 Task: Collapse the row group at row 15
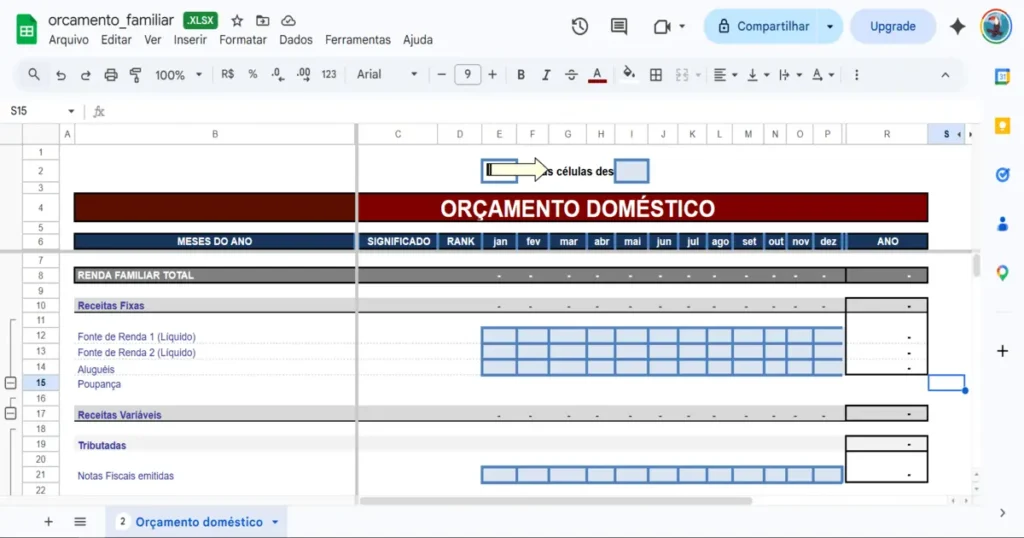10,383
